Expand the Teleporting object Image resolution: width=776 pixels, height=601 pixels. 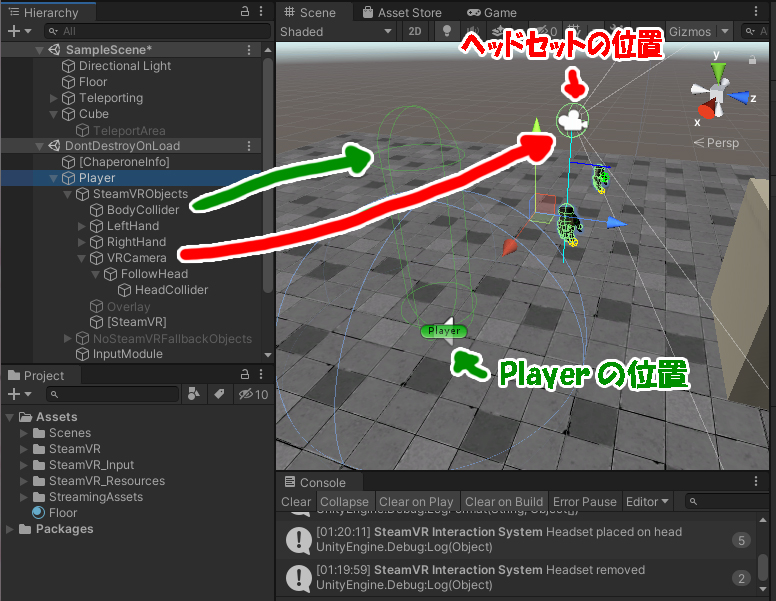(53, 98)
